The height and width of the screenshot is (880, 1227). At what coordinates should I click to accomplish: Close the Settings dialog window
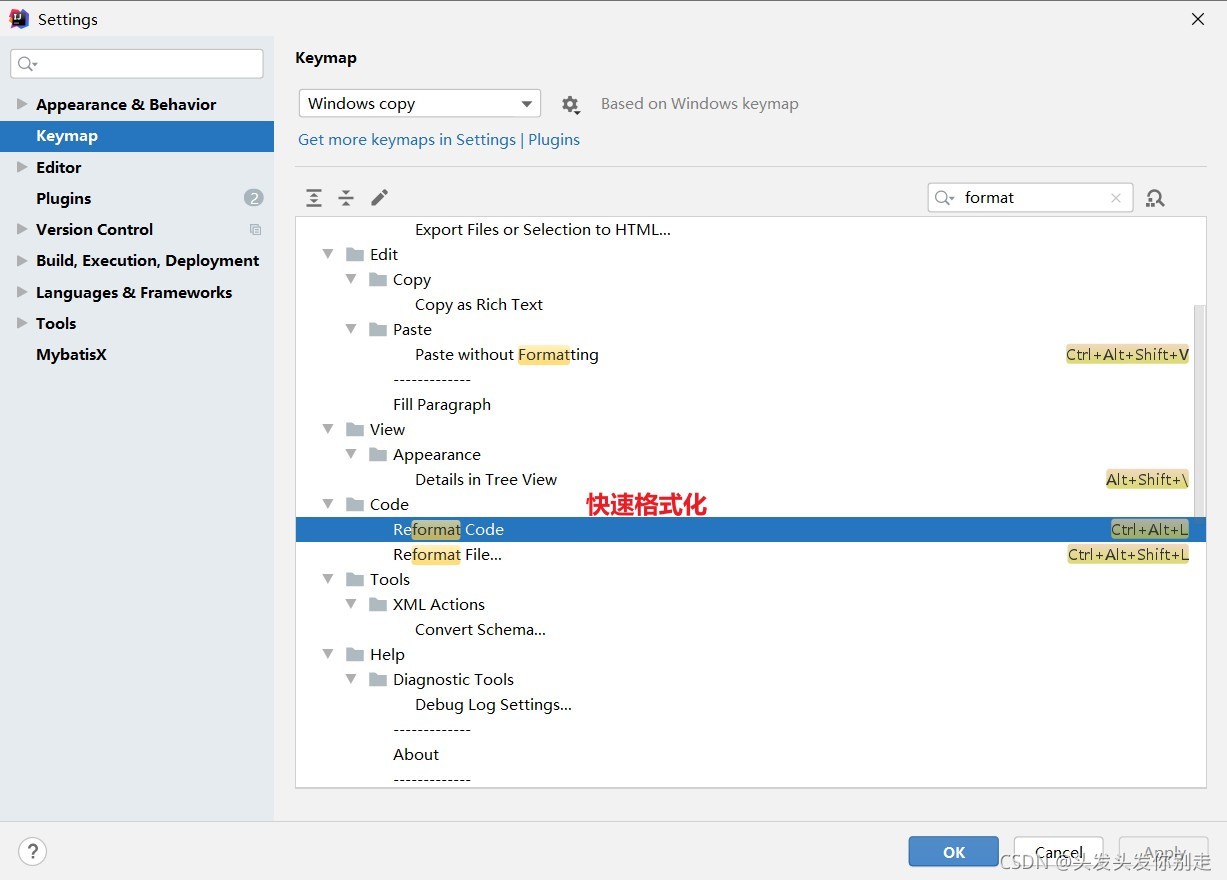click(x=1198, y=19)
